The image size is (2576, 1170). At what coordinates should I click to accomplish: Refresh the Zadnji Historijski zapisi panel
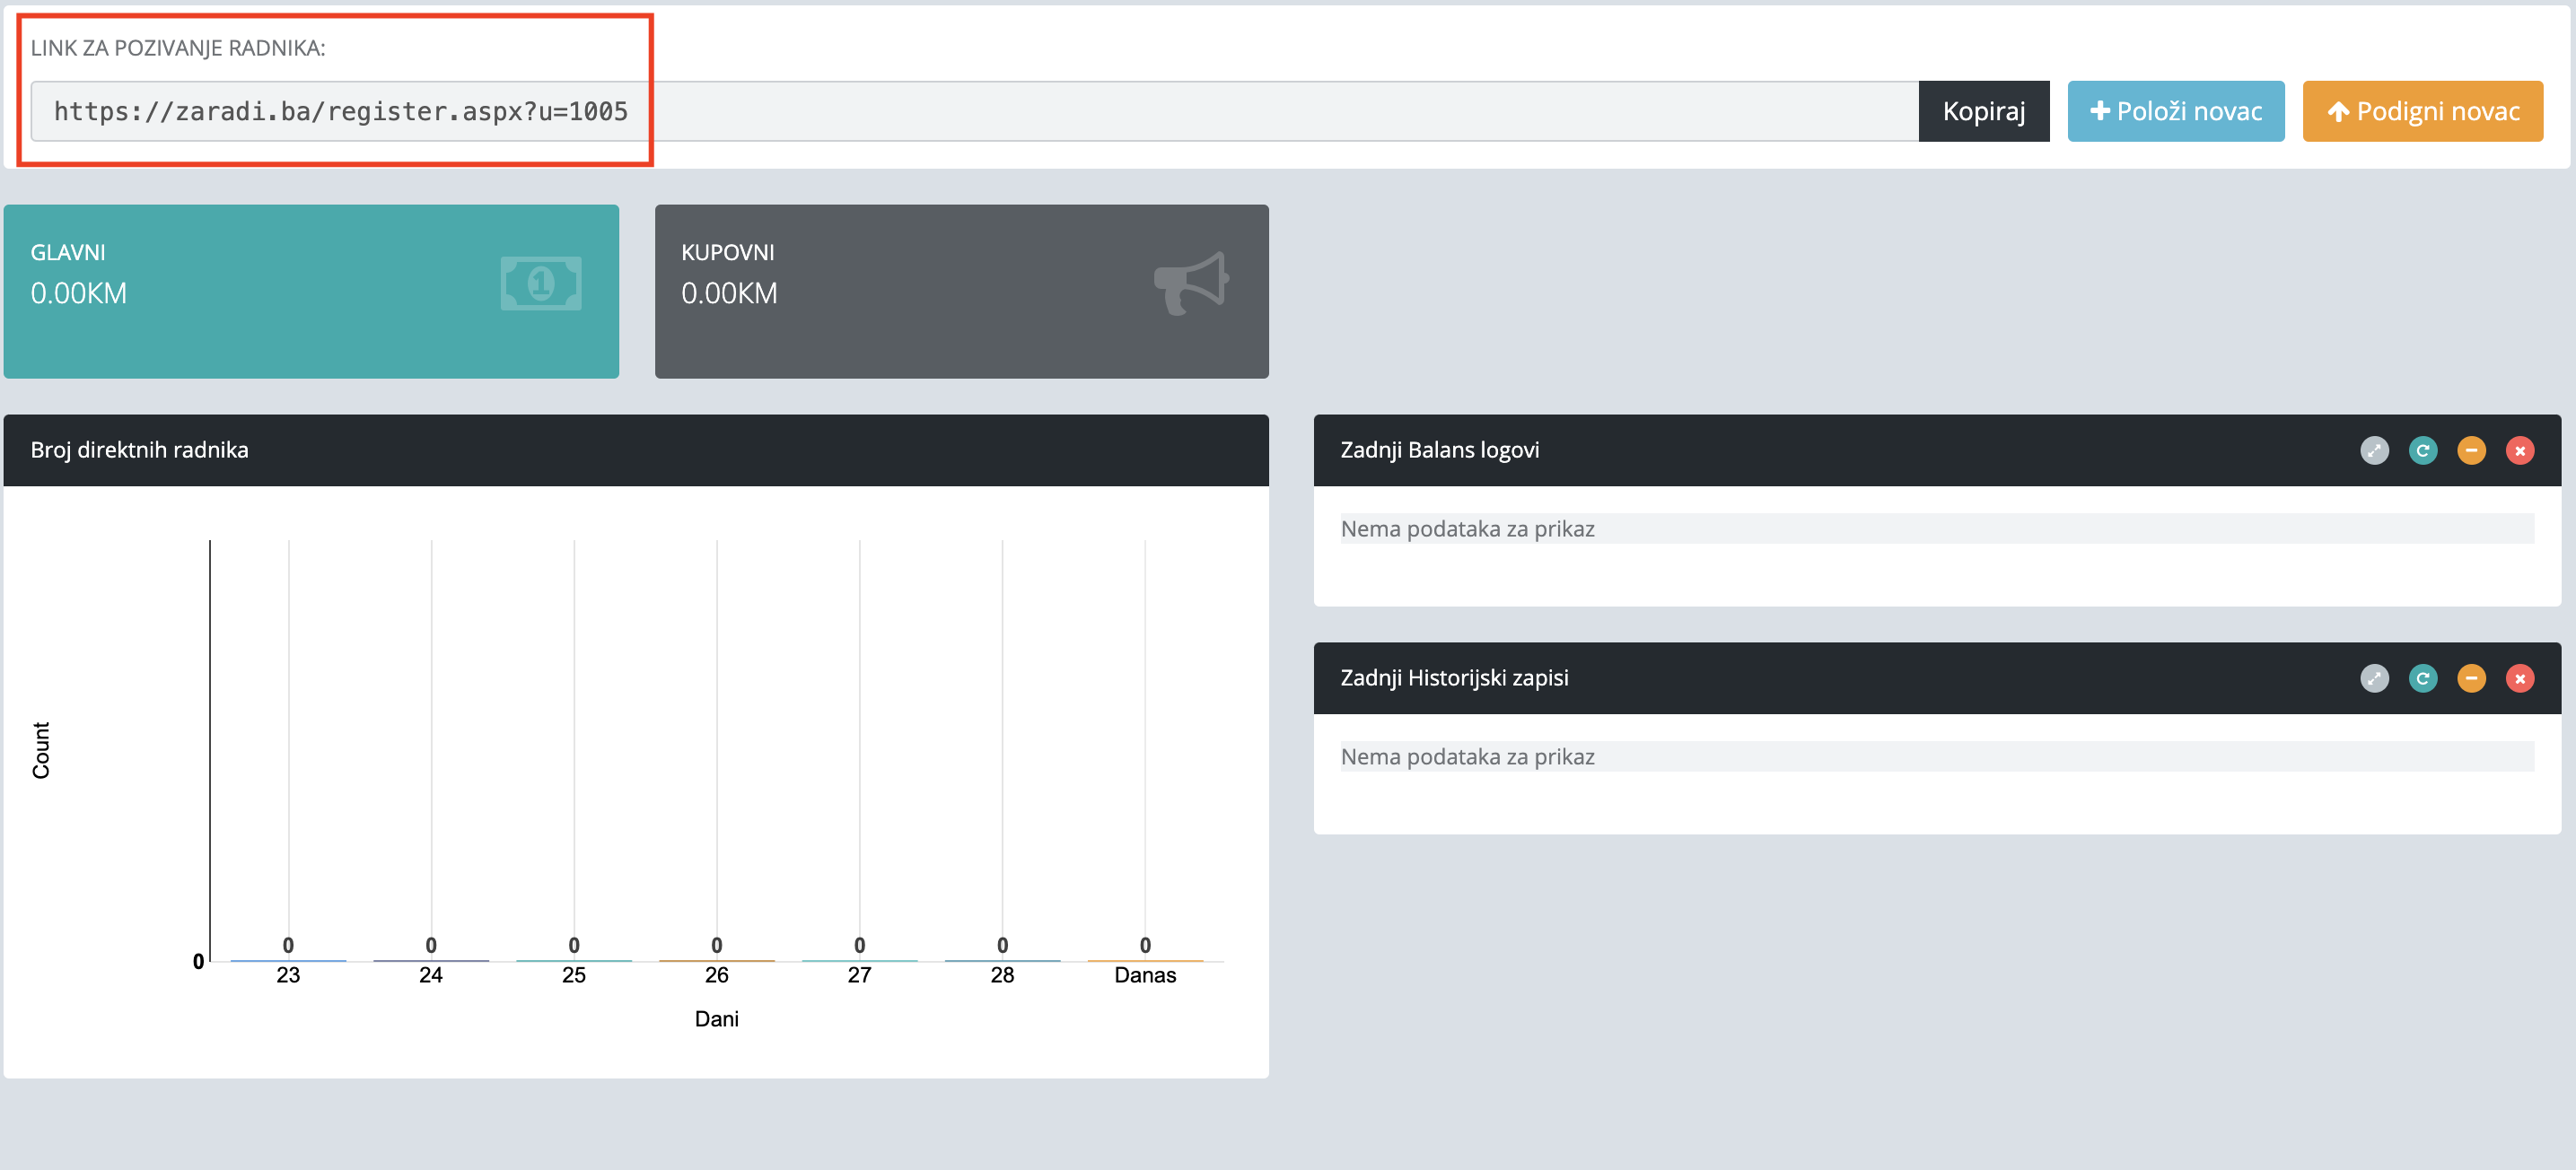(x=2422, y=679)
